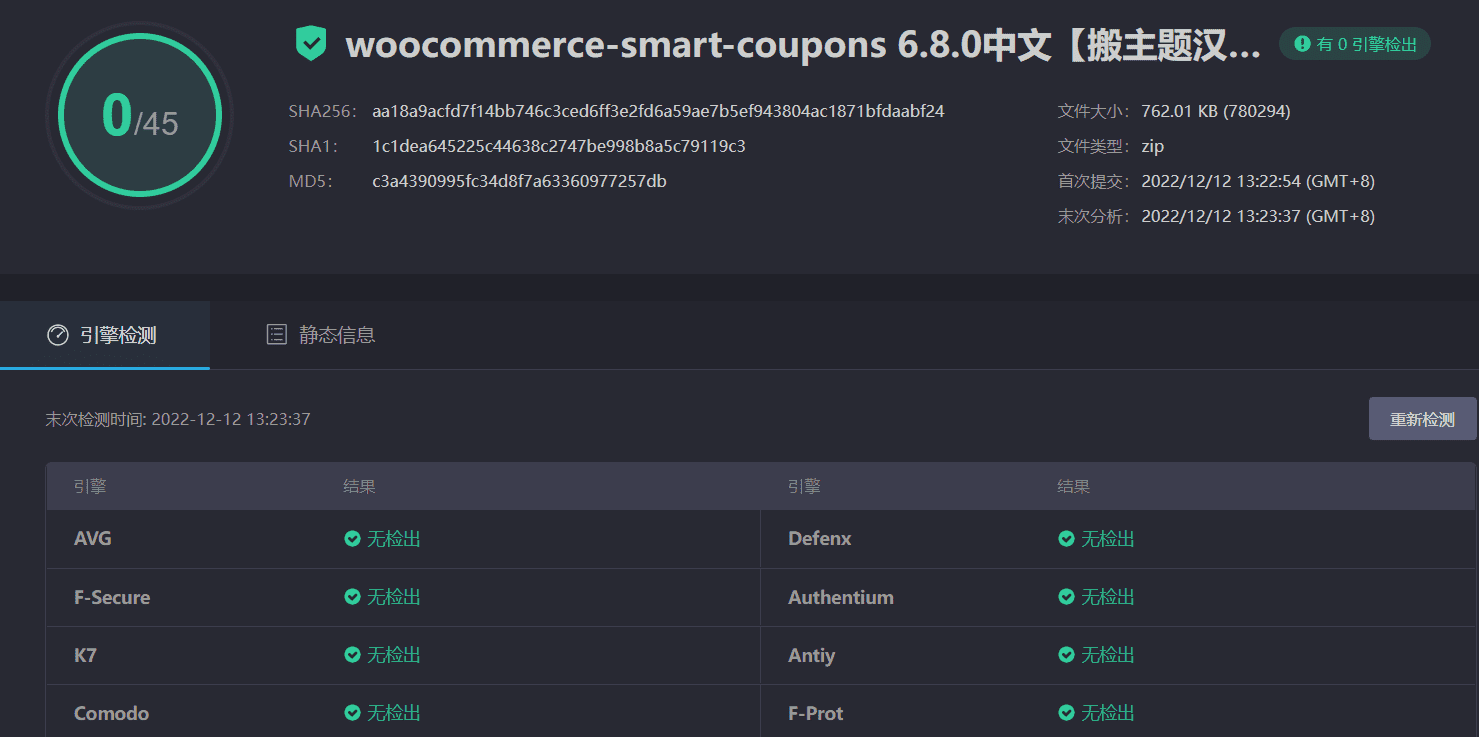Image resolution: width=1479 pixels, height=737 pixels.
Task: Click the K7 engine name
Action: pyautogui.click(x=85, y=655)
